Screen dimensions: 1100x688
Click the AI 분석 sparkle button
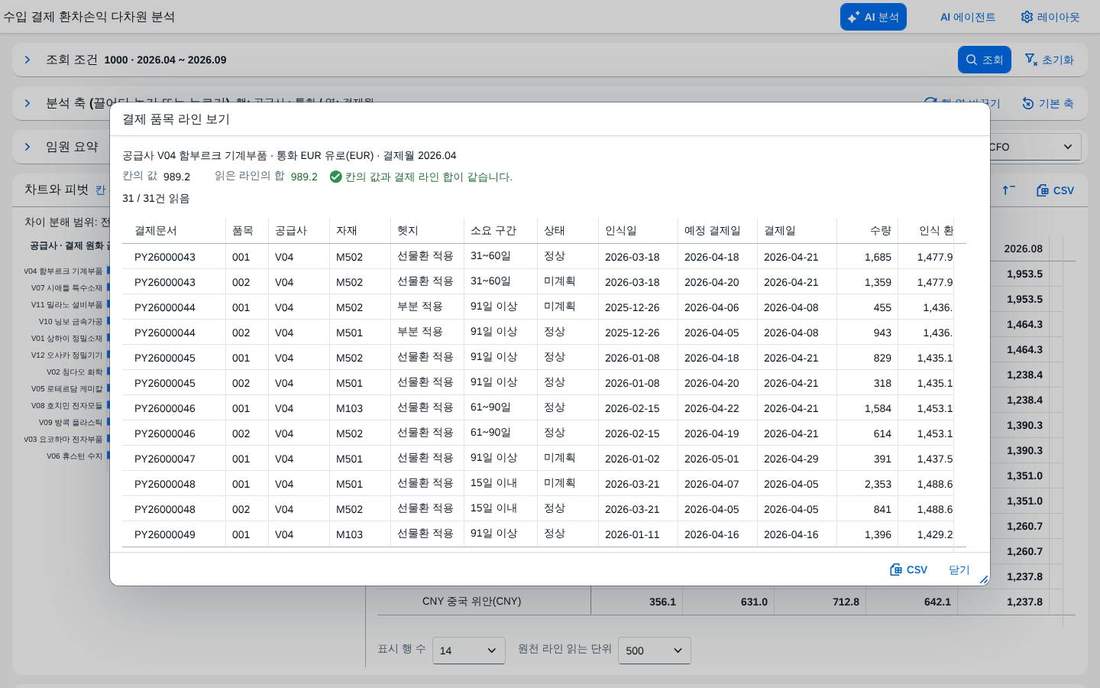click(873, 17)
